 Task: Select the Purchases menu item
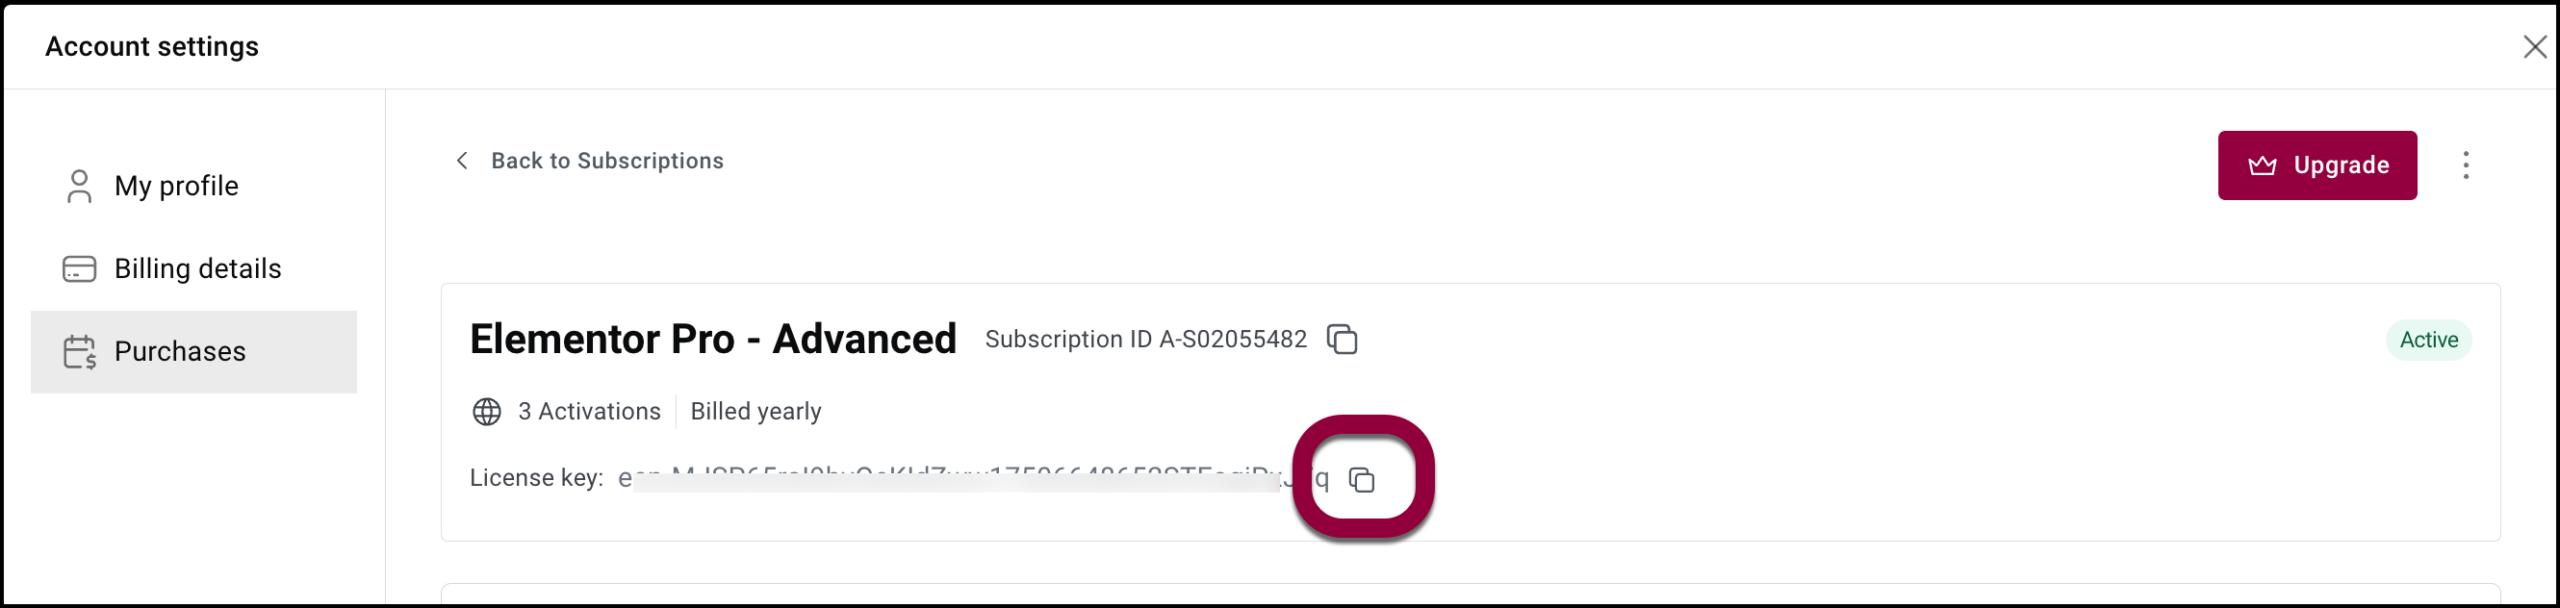pyautogui.click(x=194, y=352)
